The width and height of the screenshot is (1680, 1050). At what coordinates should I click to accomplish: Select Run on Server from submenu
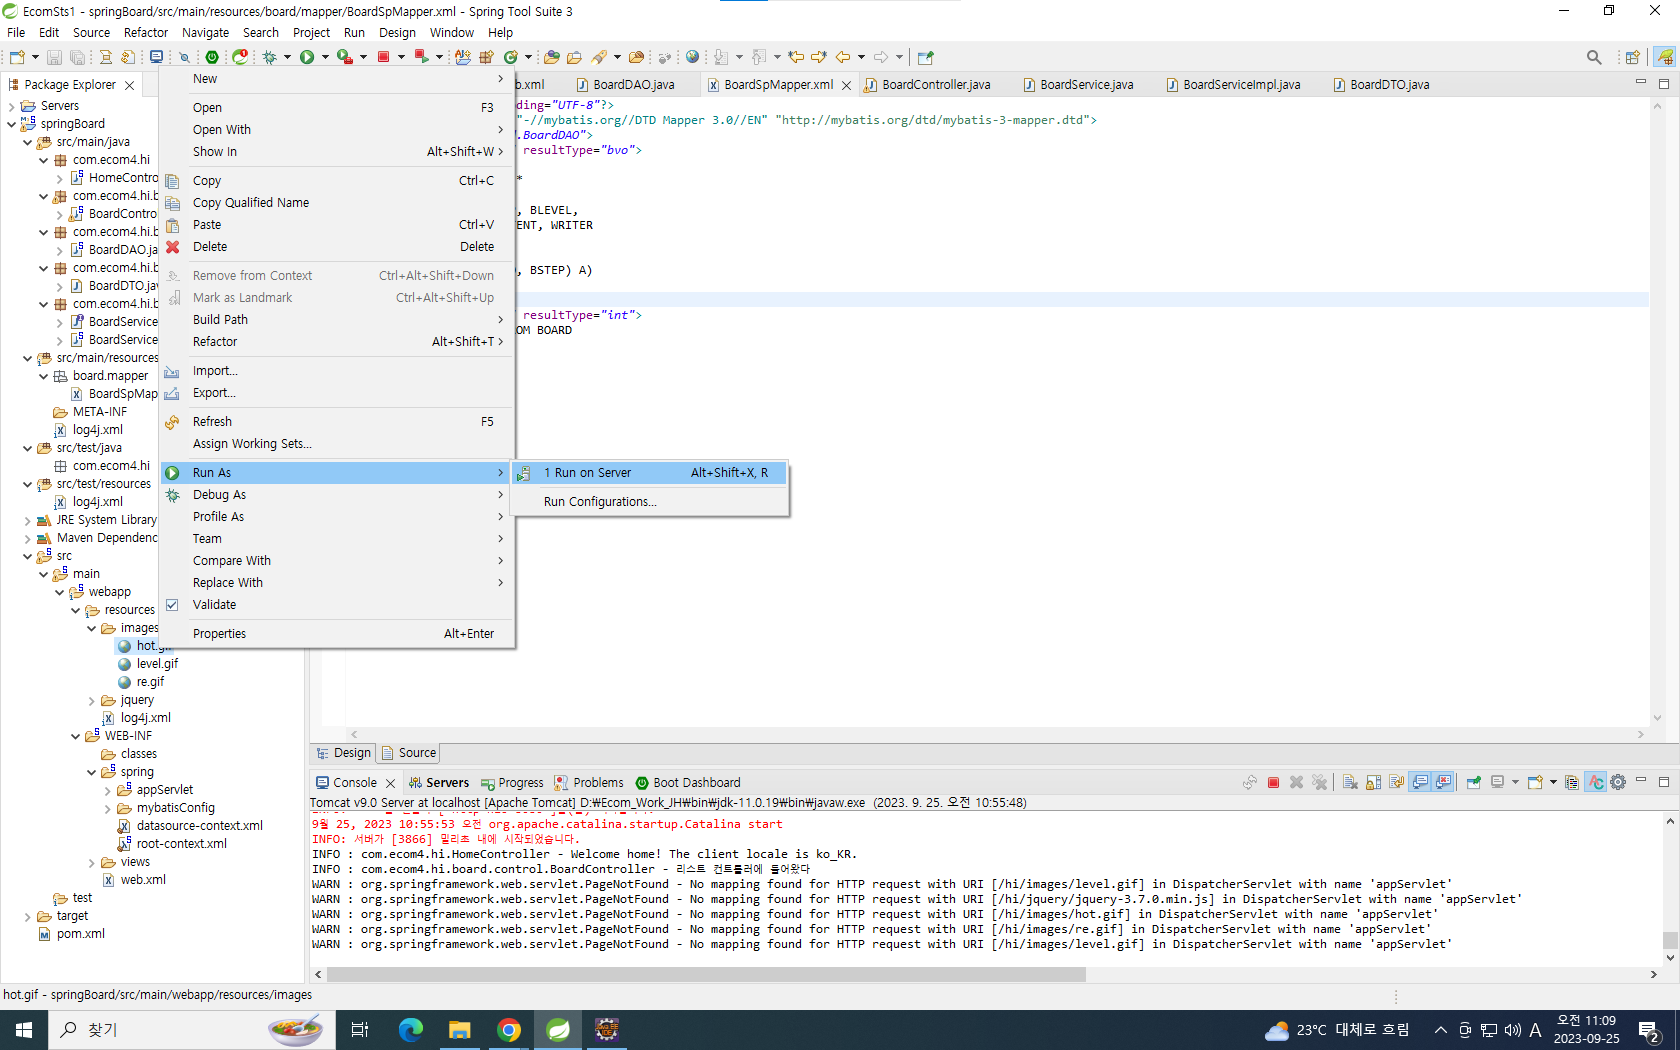coord(649,473)
